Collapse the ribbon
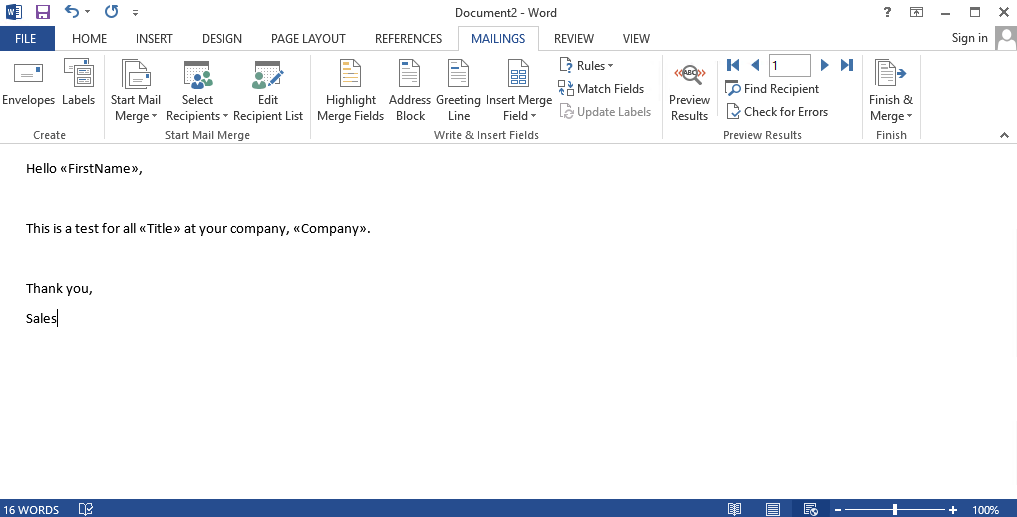Viewport: 1017px width, 517px height. coord(1004,135)
